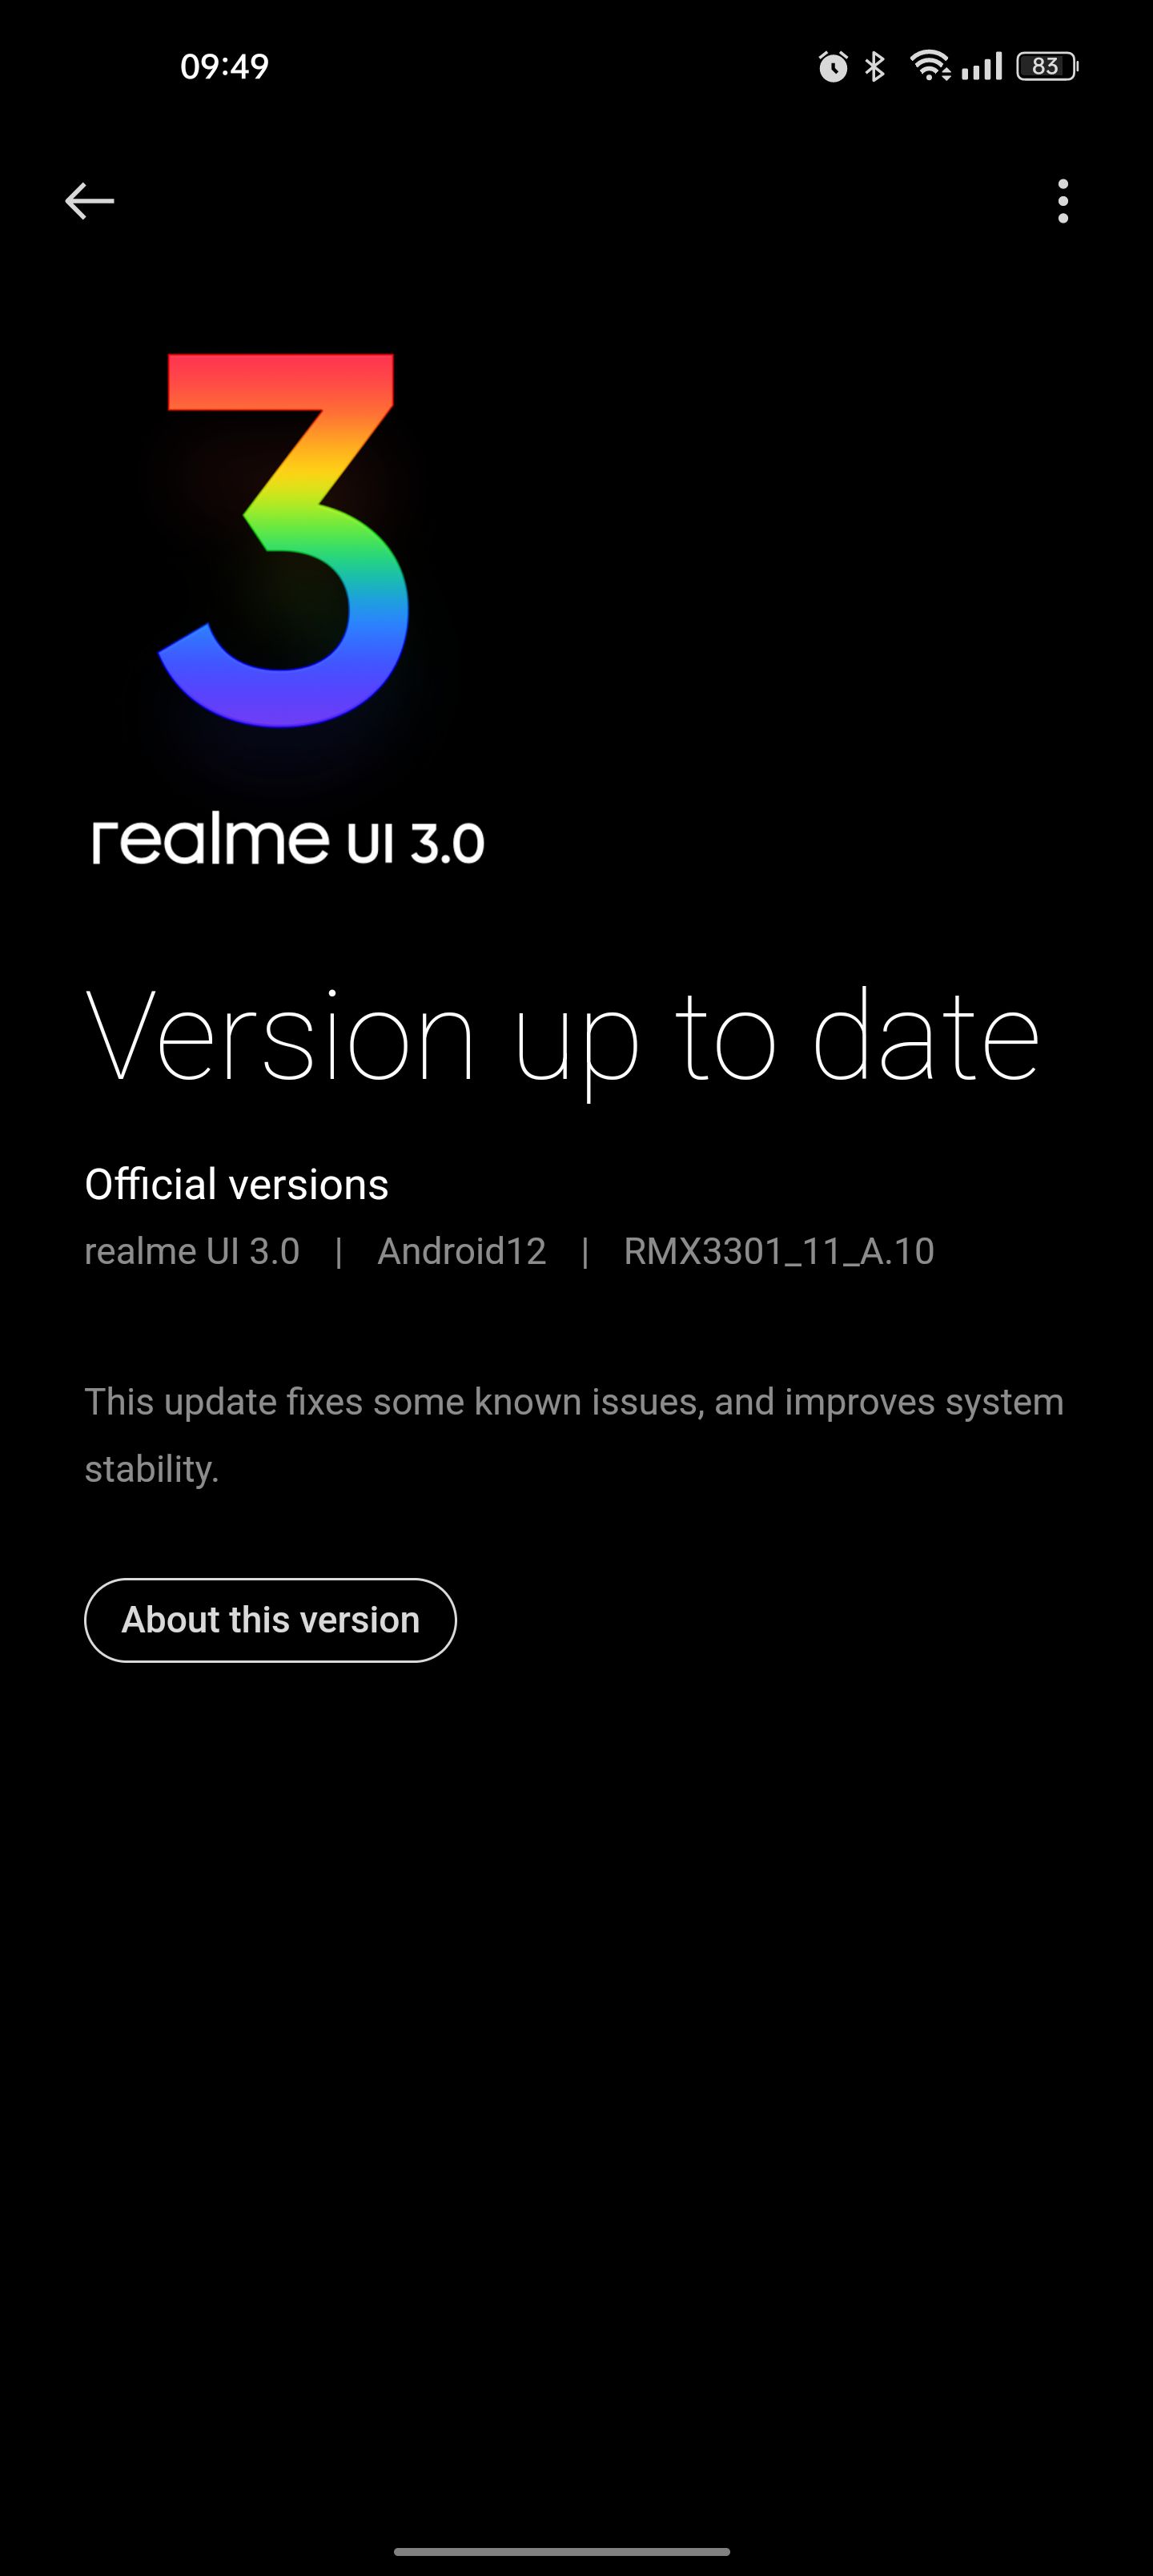
Task: Tap the battery level indicator
Action: (1046, 66)
